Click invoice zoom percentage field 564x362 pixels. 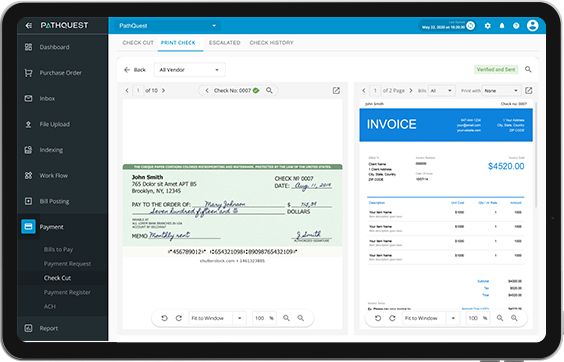tap(478, 318)
